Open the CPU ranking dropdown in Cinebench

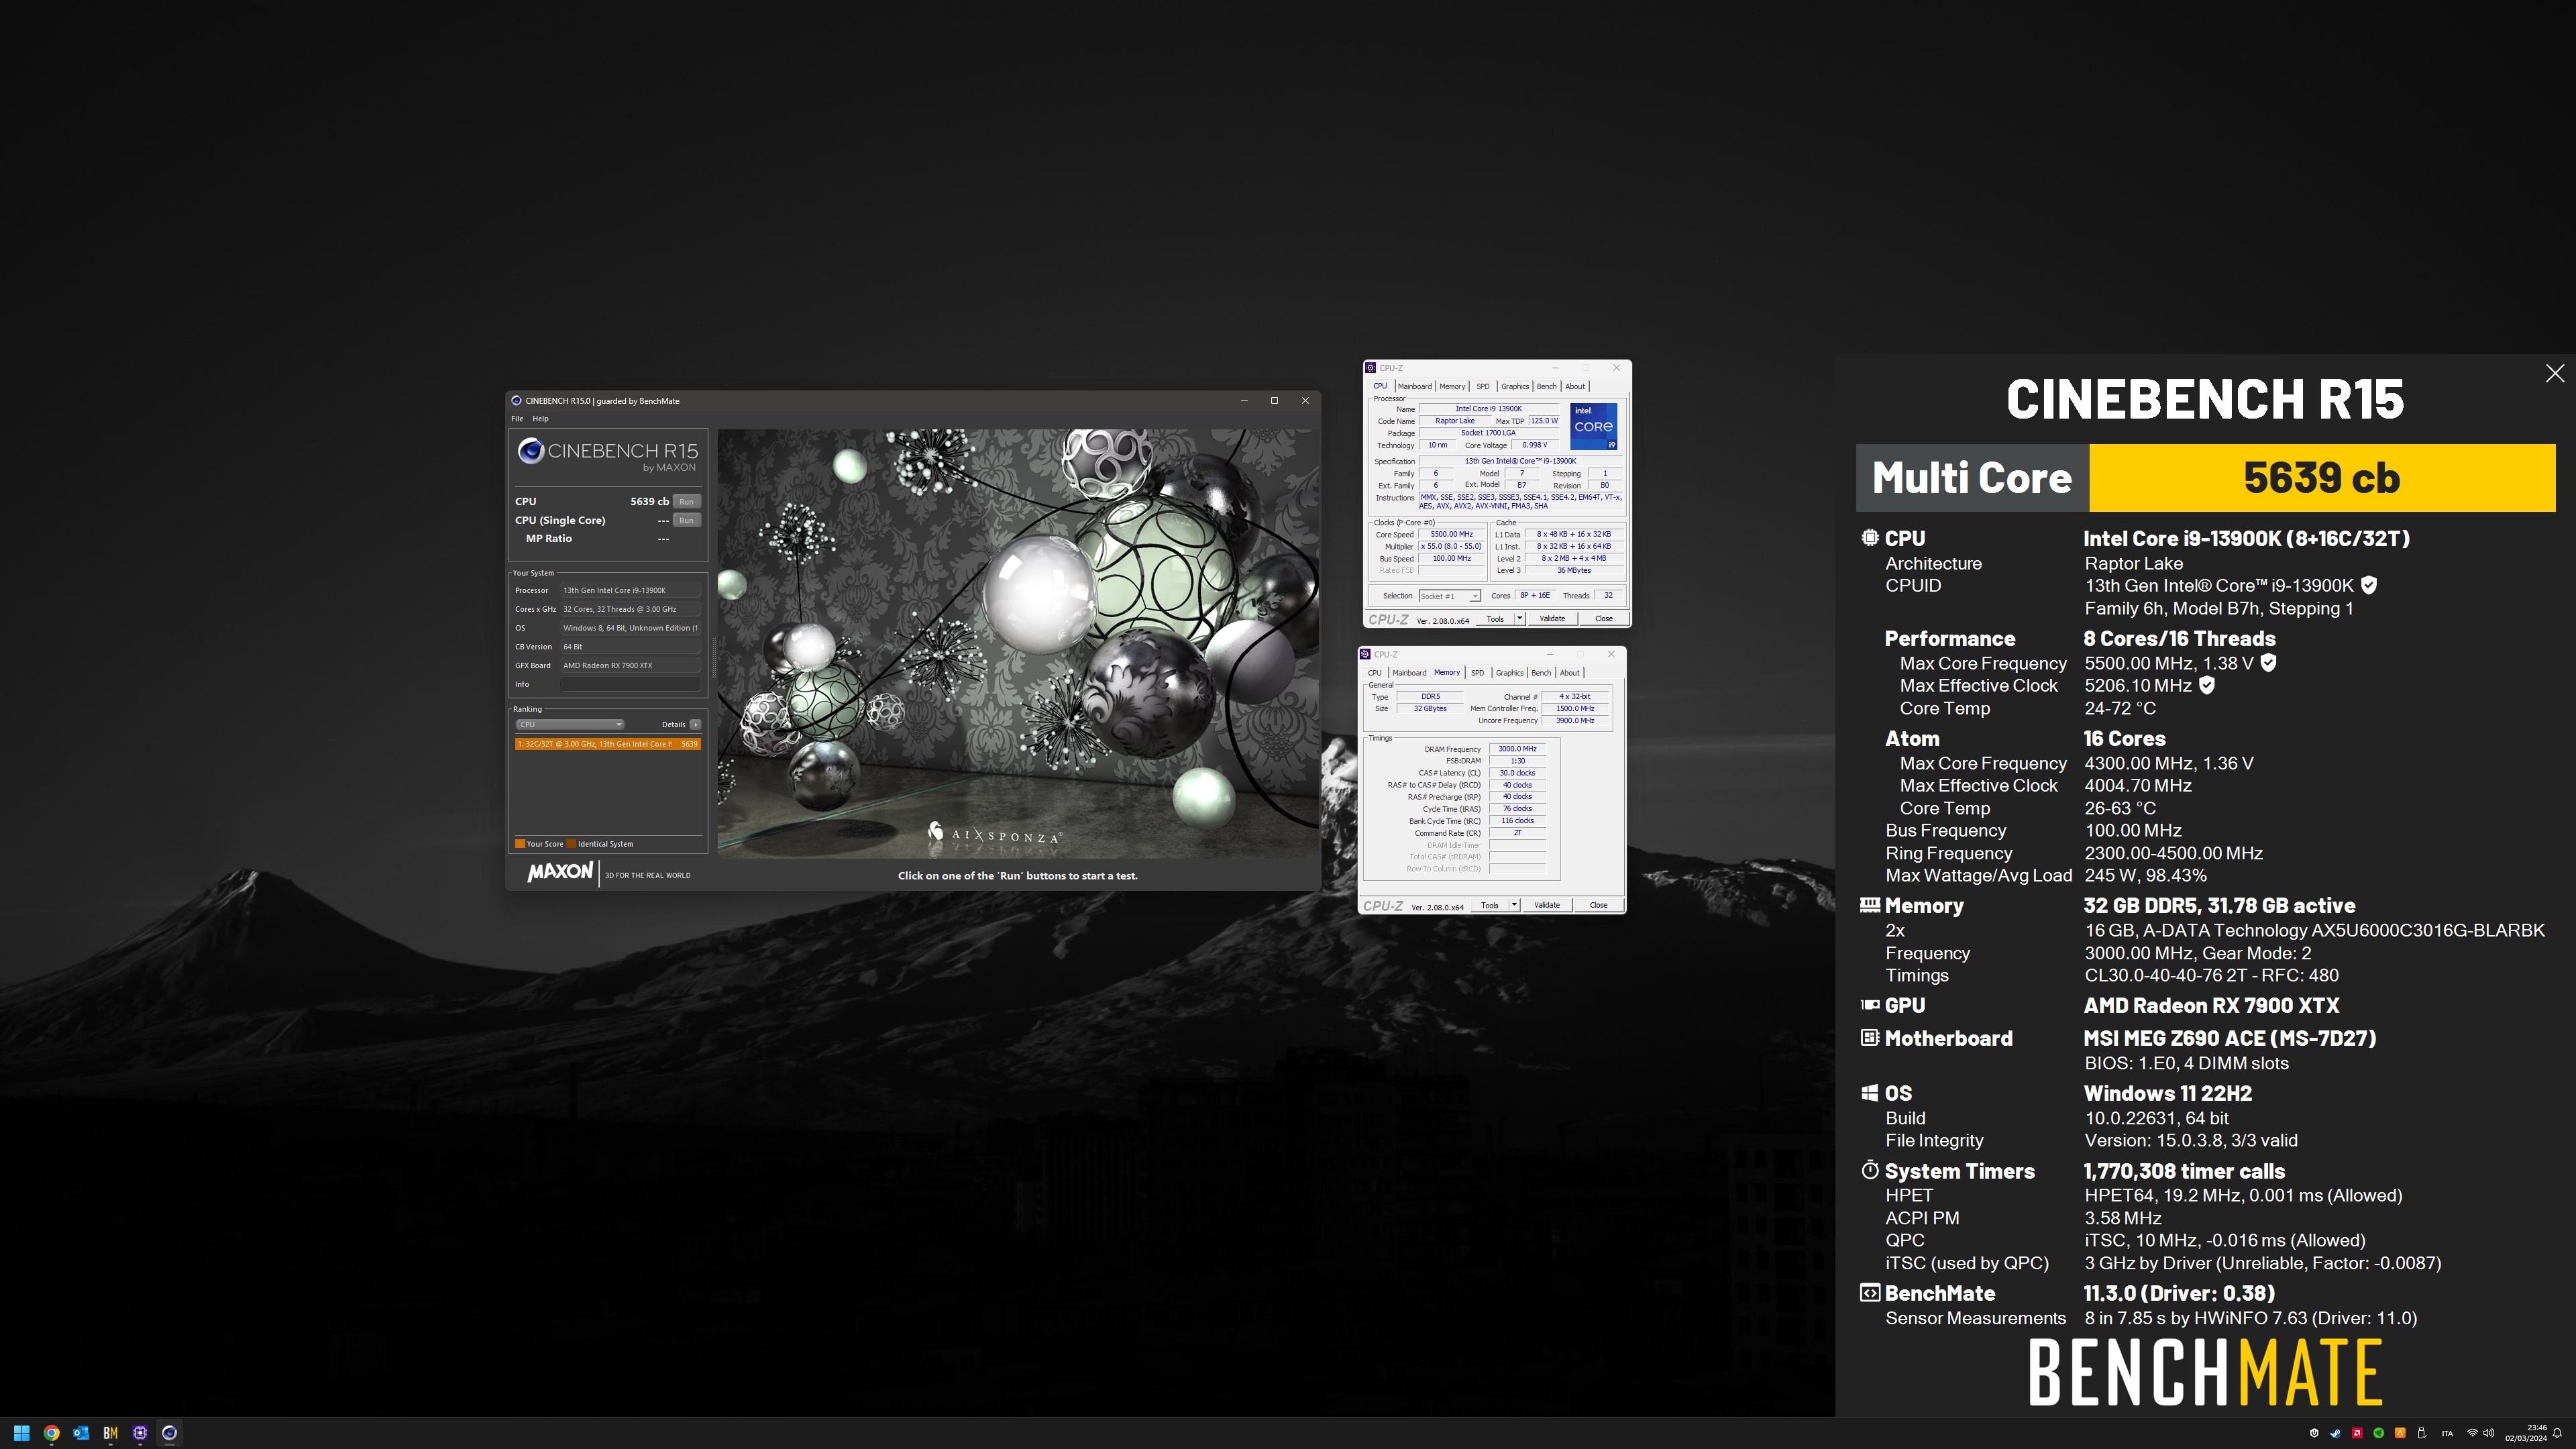point(570,724)
